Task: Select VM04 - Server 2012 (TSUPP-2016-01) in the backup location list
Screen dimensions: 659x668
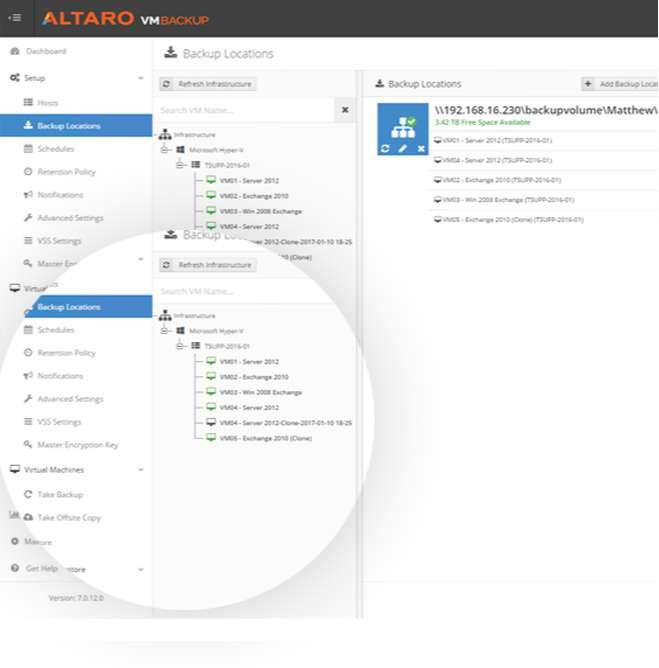Action: (x=497, y=160)
